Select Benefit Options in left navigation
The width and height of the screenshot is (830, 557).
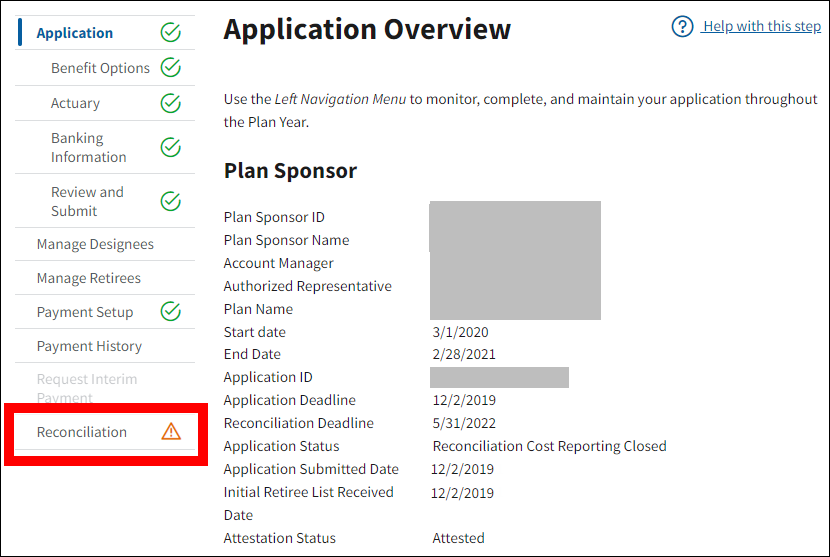(x=100, y=68)
